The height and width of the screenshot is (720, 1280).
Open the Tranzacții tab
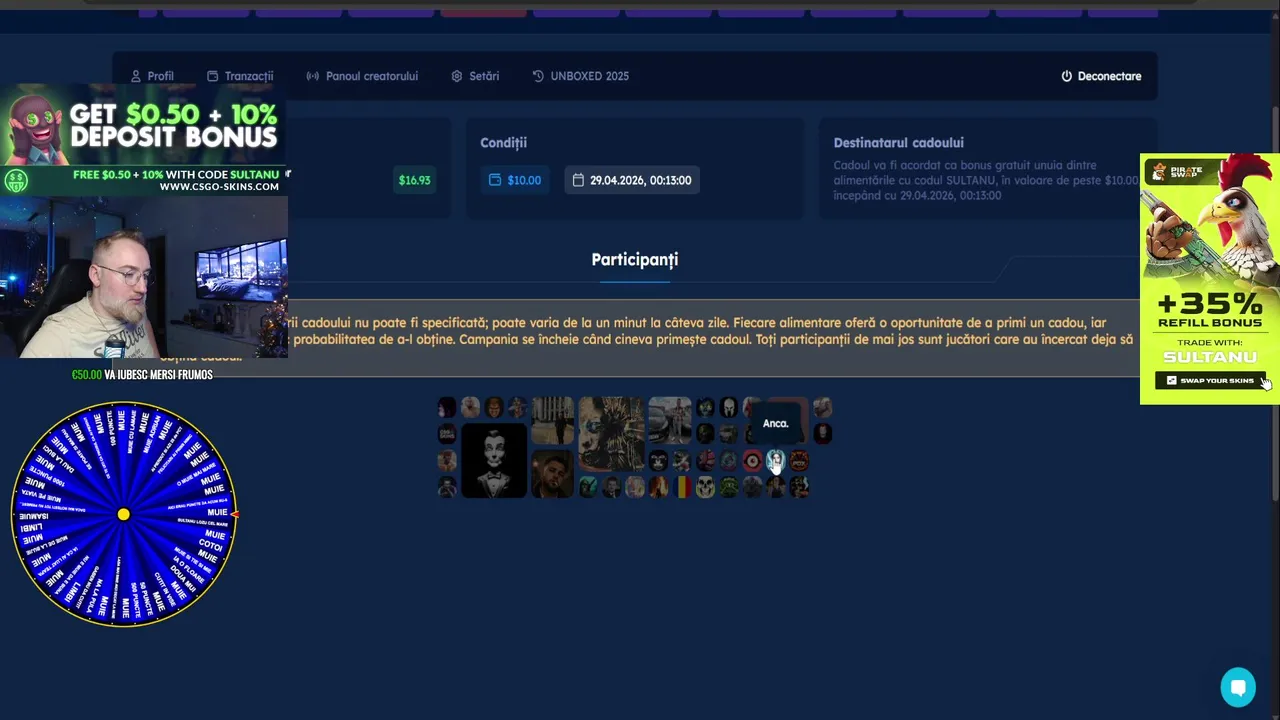[239, 76]
